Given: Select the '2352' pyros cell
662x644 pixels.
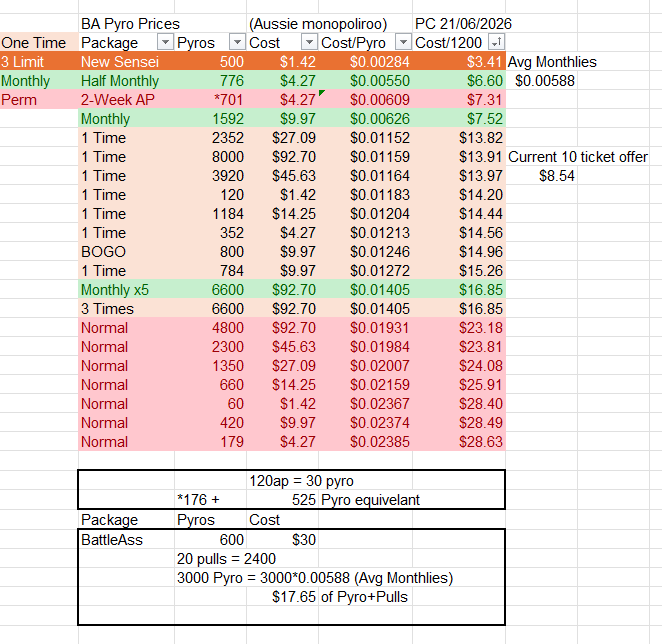Looking at the screenshot, I should (x=210, y=138).
